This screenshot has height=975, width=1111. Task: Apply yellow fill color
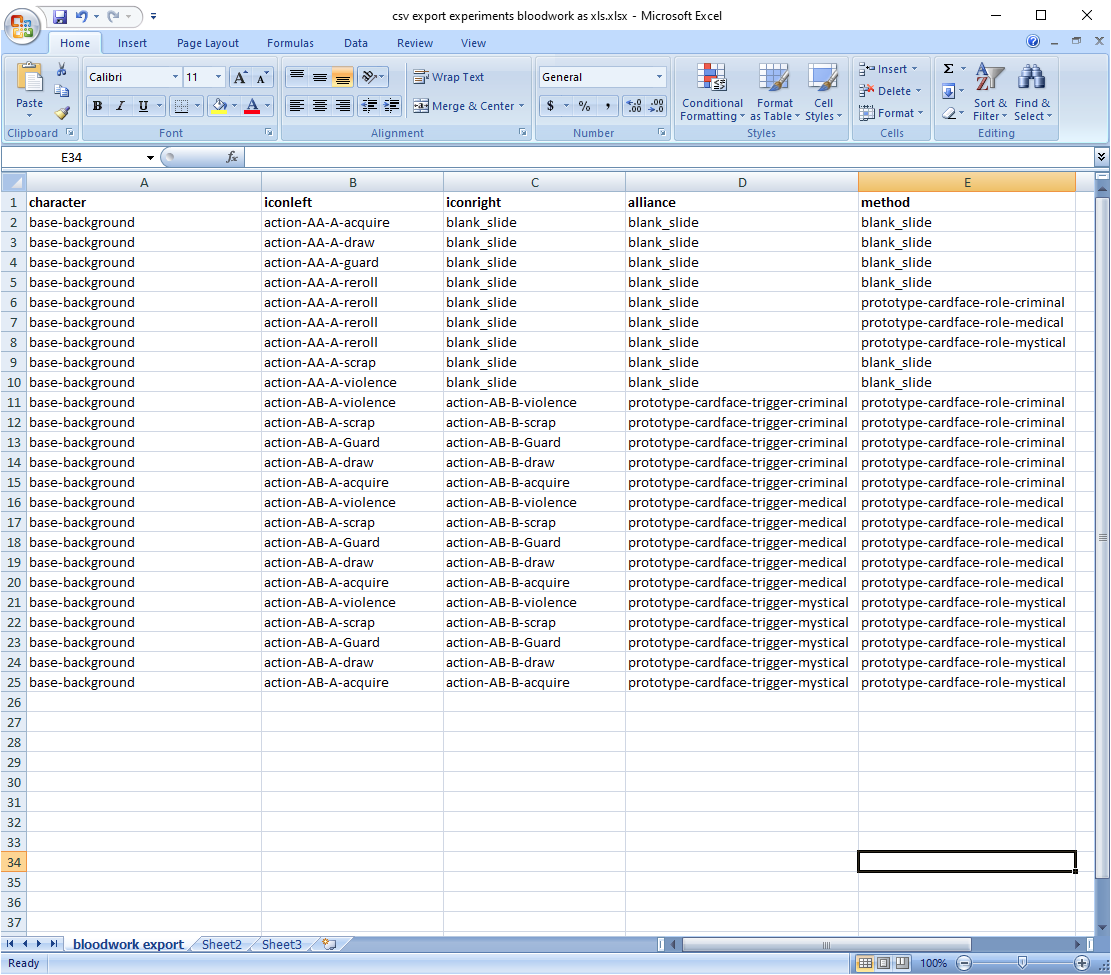coord(220,106)
